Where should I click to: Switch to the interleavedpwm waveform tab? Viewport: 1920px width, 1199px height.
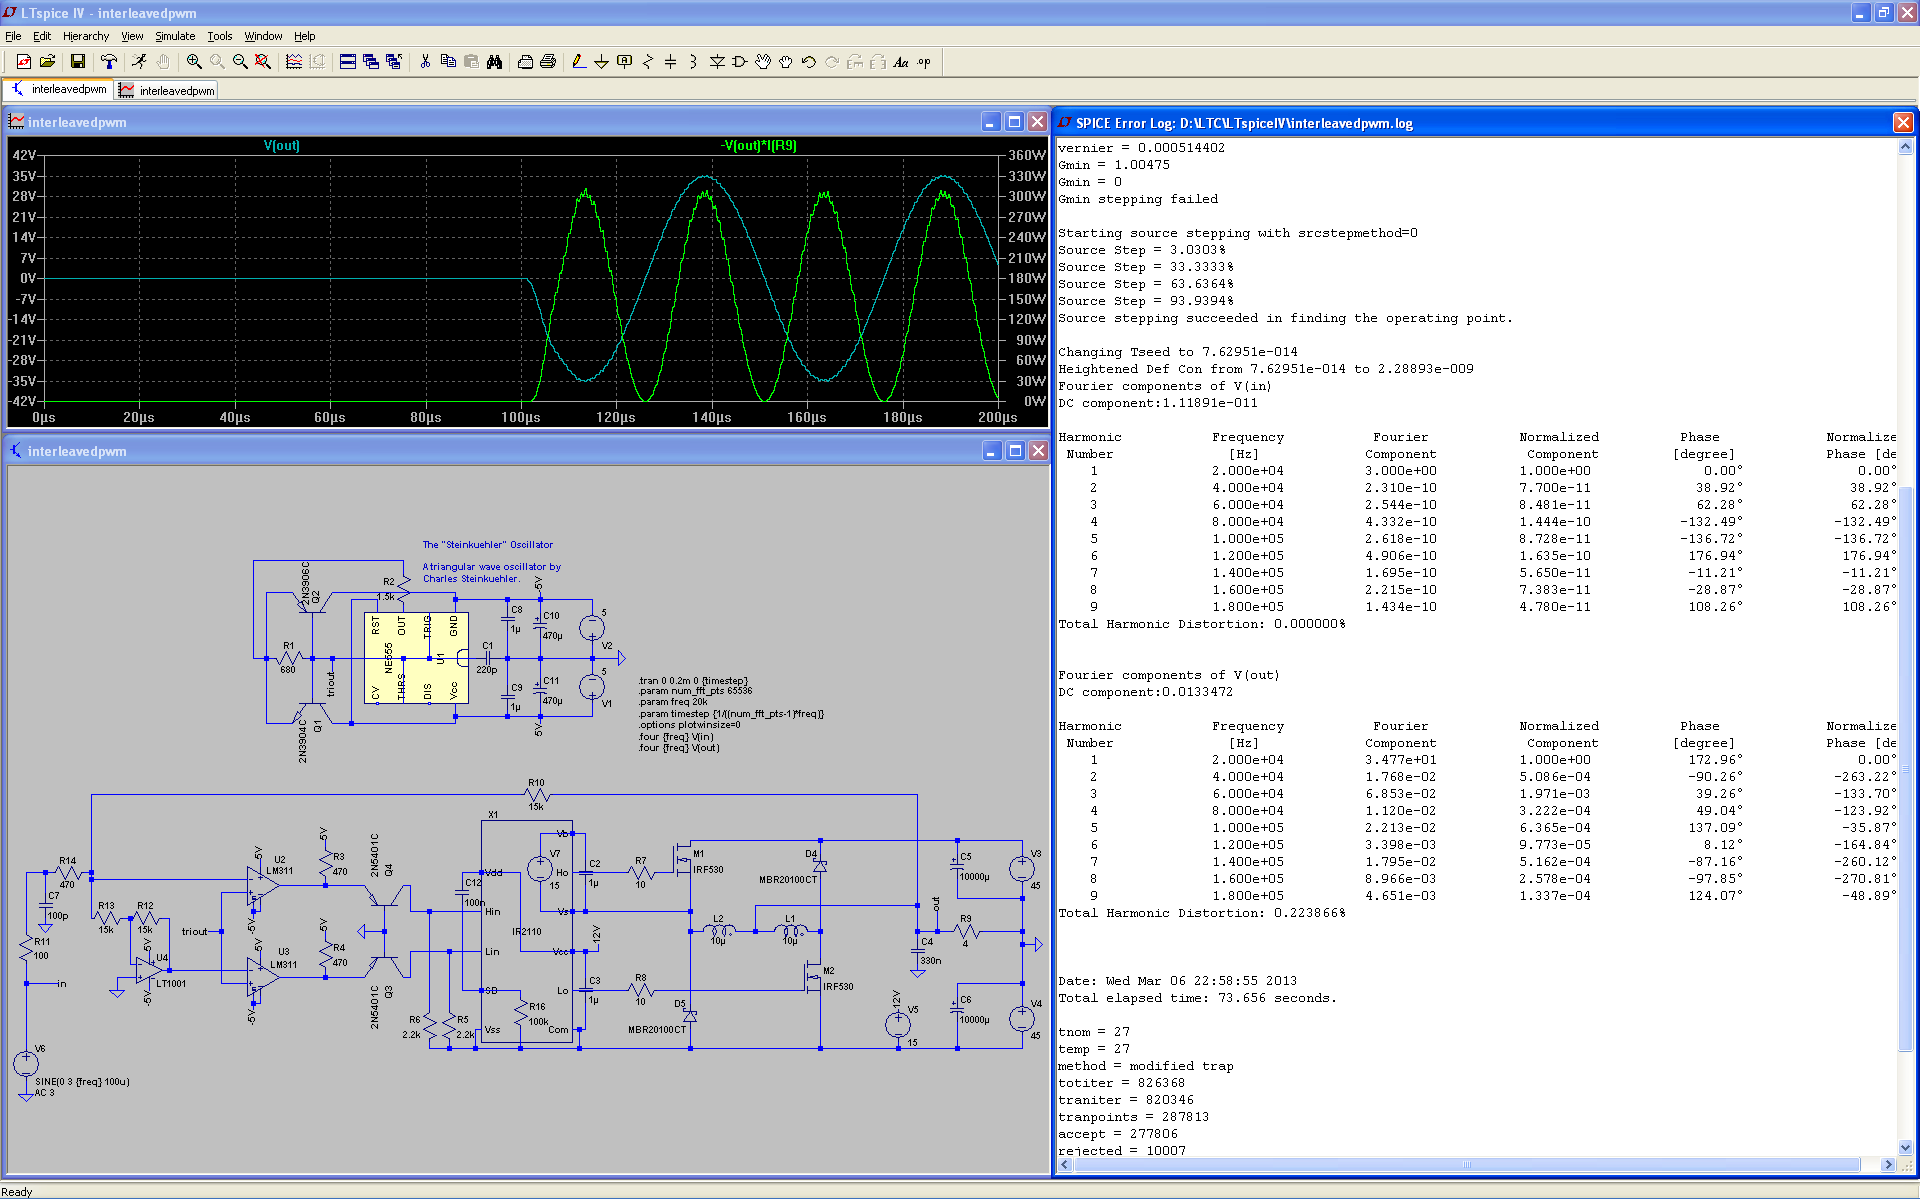pos(167,90)
